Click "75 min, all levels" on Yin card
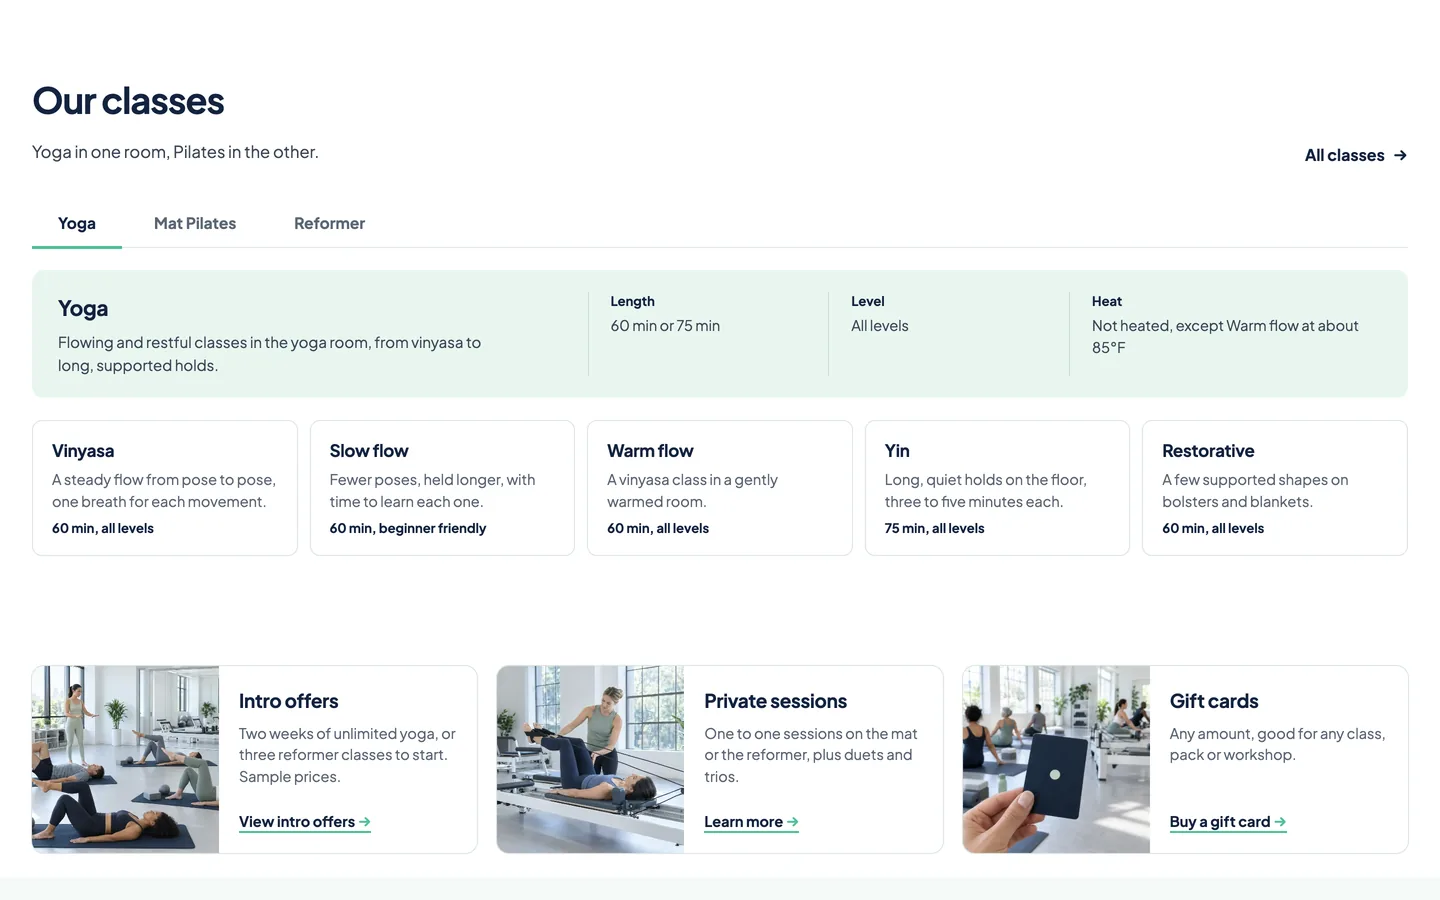This screenshot has height=900, width=1440. (934, 528)
